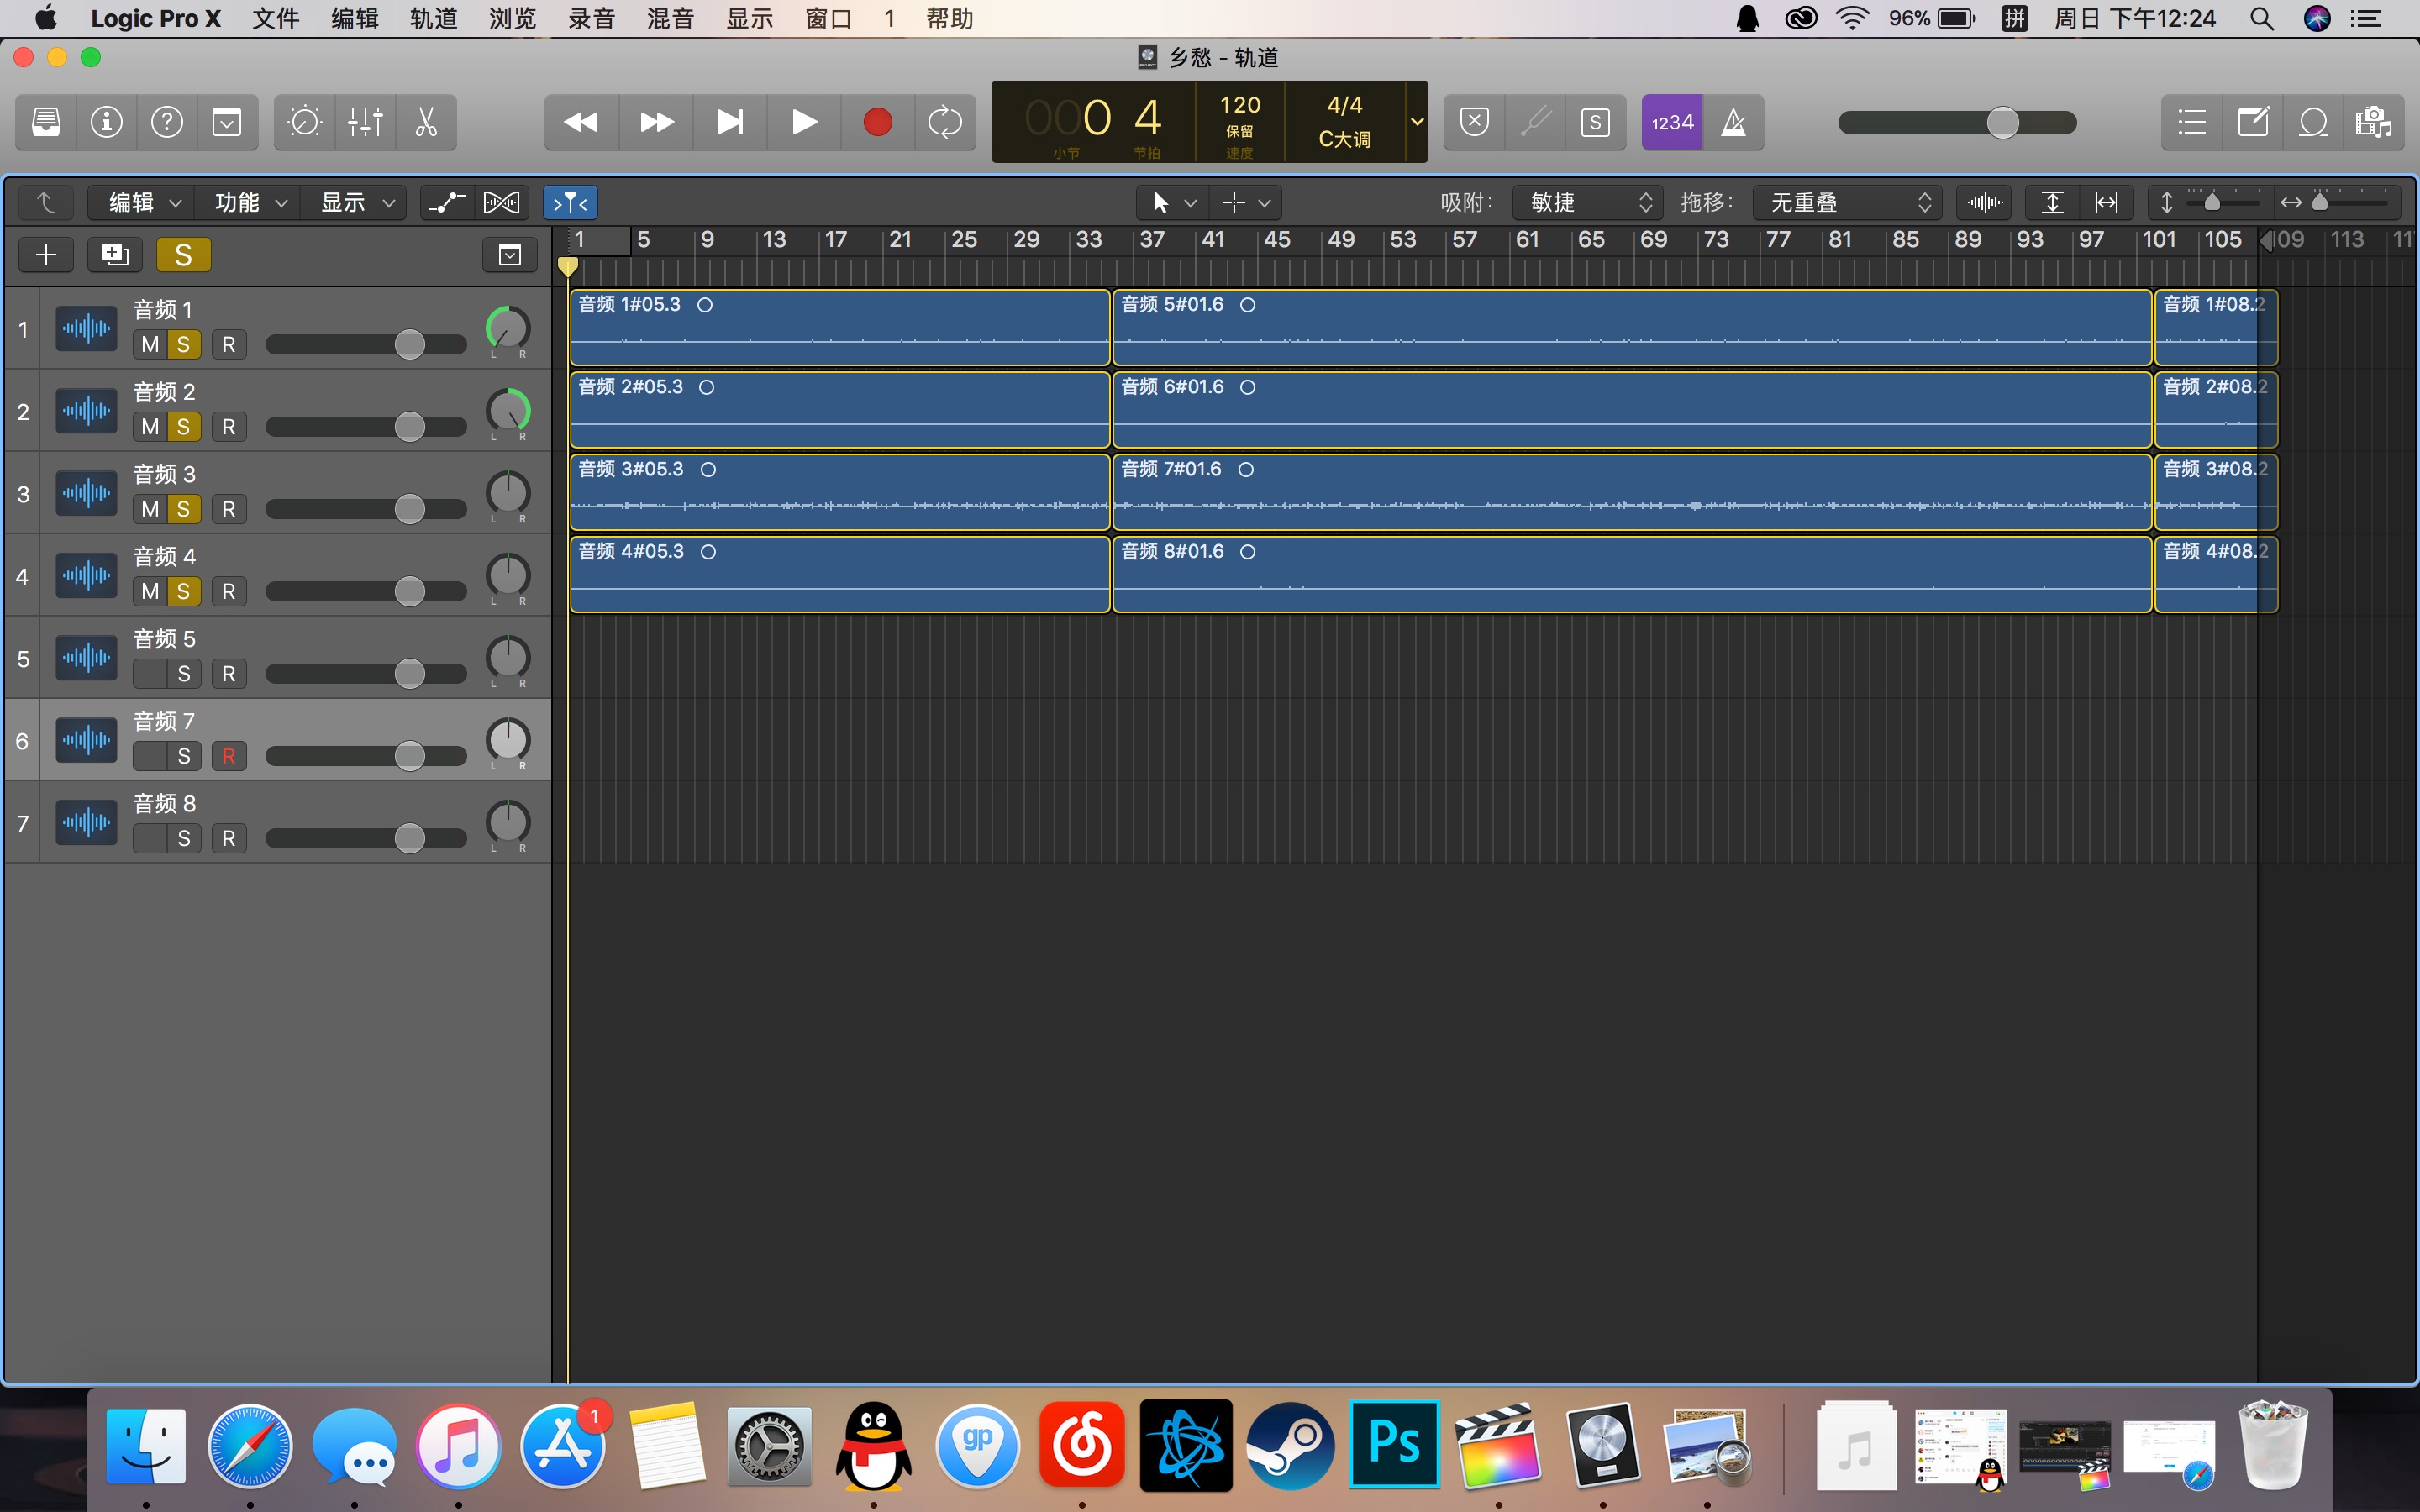The height and width of the screenshot is (1512, 2420).
Task: Open the Loop Browser icon
Action: (x=2313, y=122)
